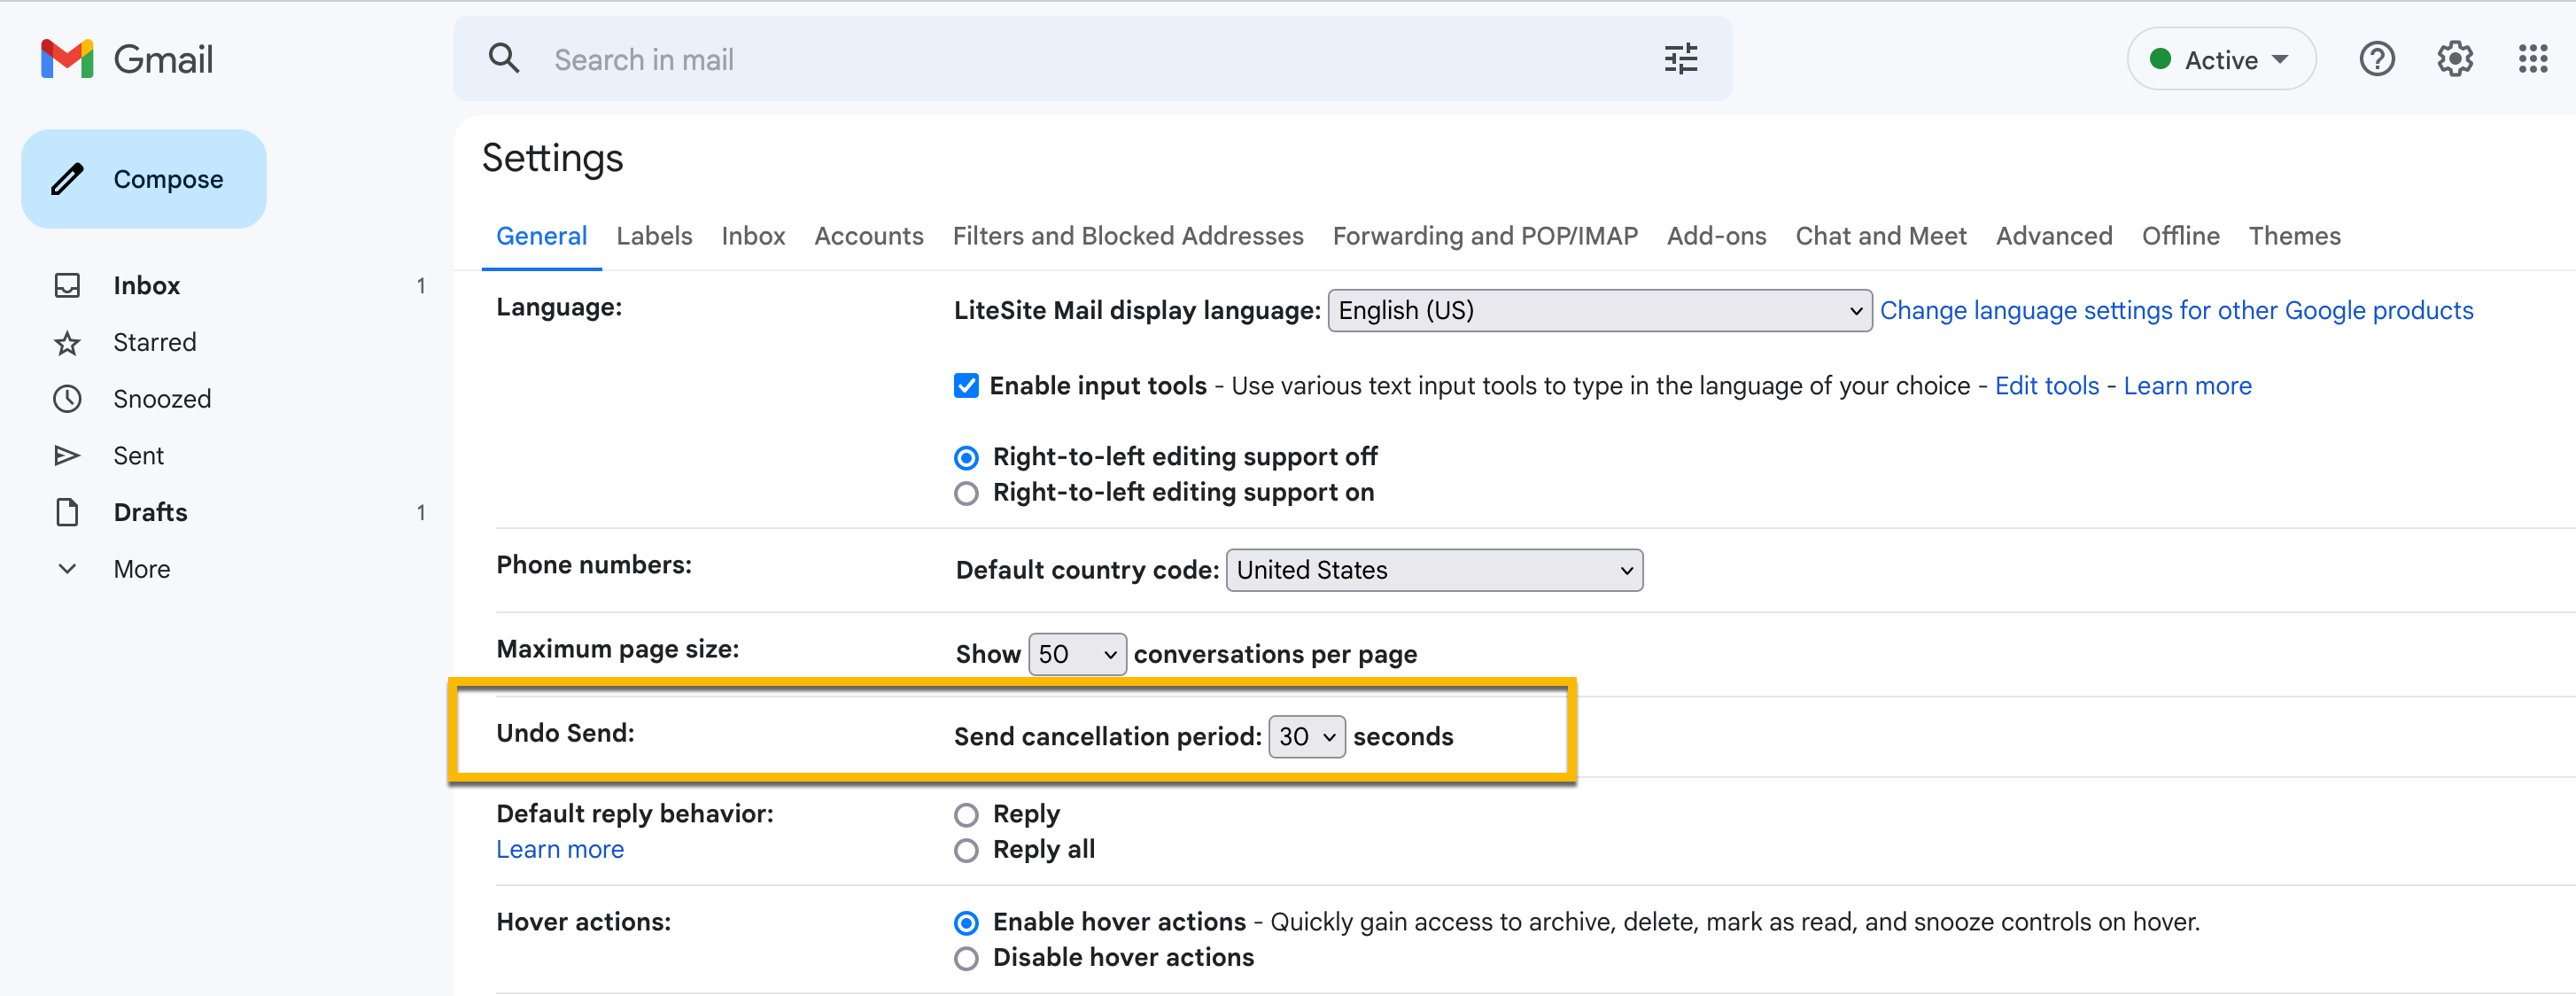Show search options filter icon
The height and width of the screenshot is (996, 2576).
(1680, 60)
